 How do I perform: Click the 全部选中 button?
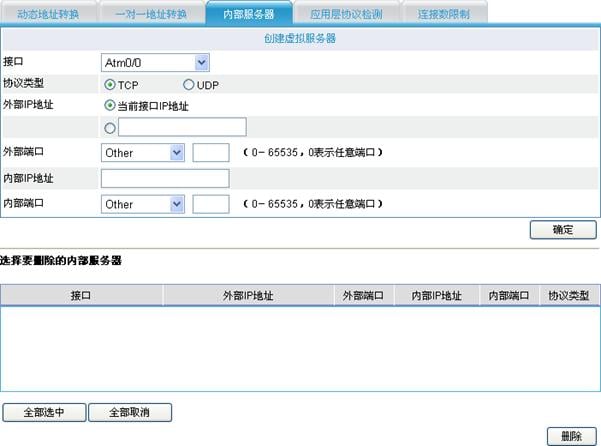click(44, 412)
